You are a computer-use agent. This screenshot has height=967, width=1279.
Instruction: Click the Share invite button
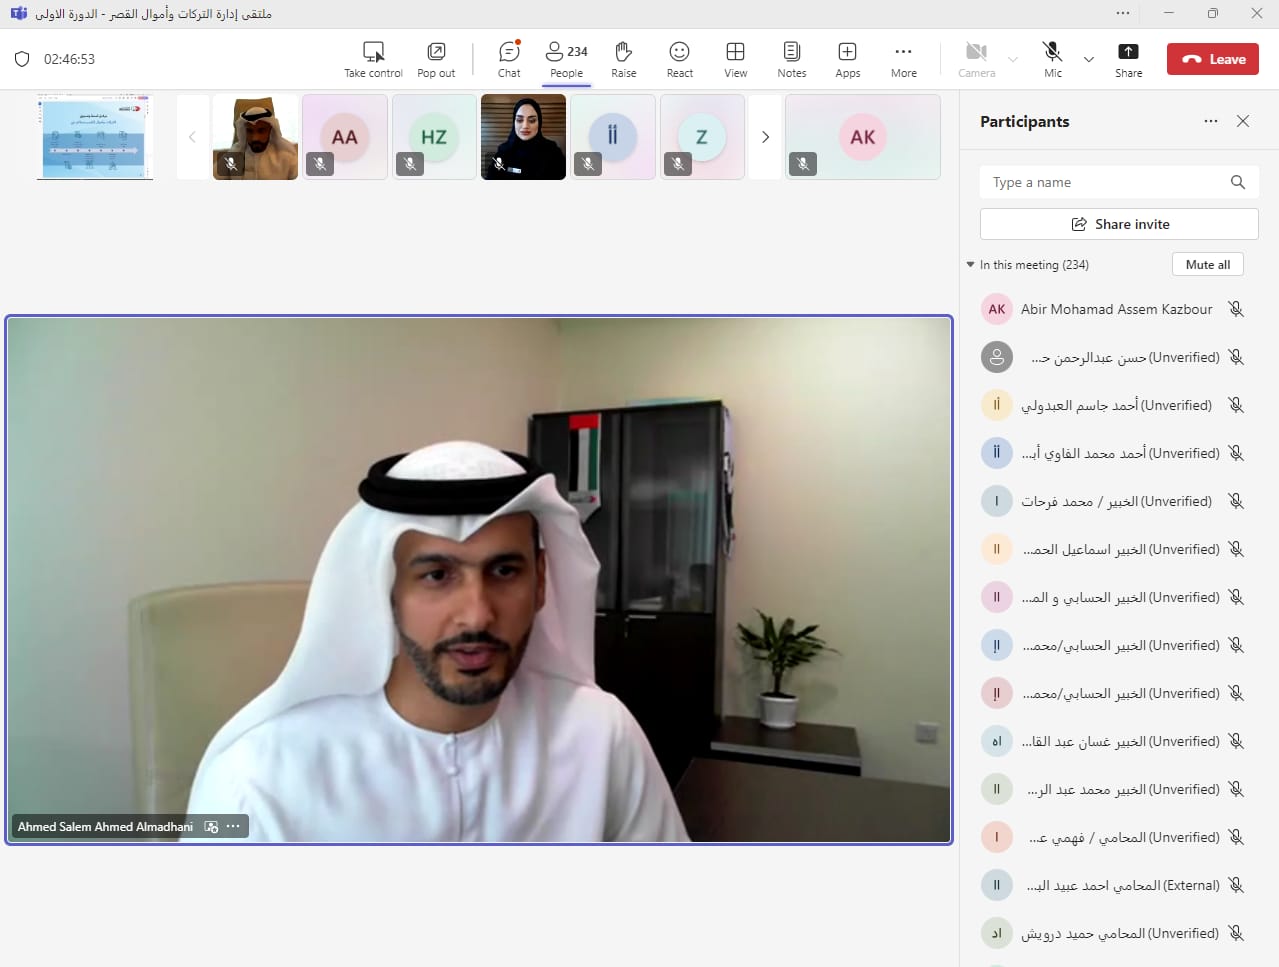pos(1119,224)
